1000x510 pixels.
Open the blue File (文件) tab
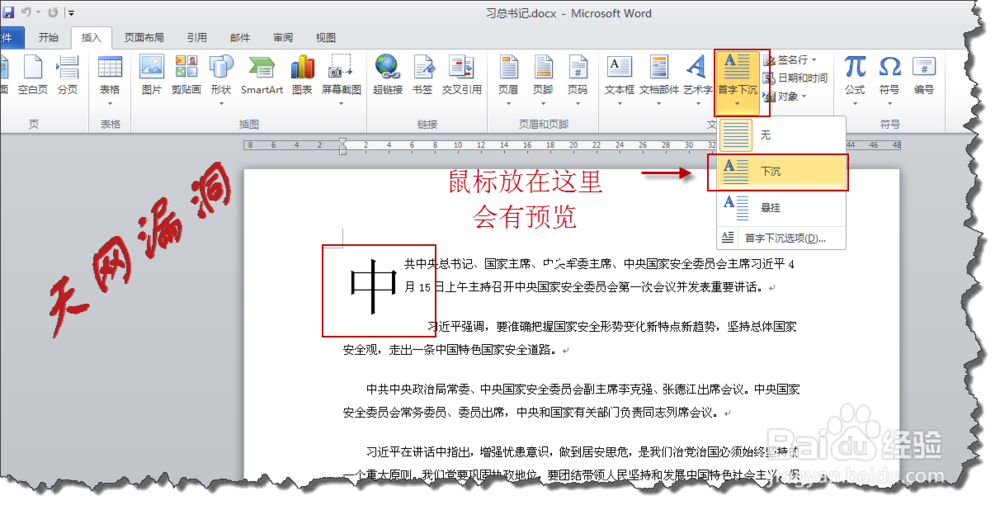pyautogui.click(x=11, y=38)
